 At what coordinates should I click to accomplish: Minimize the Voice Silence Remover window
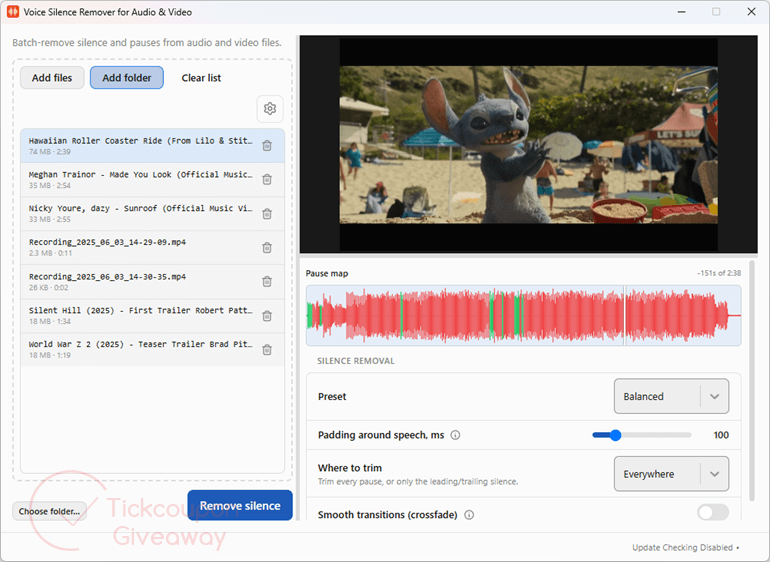click(682, 12)
